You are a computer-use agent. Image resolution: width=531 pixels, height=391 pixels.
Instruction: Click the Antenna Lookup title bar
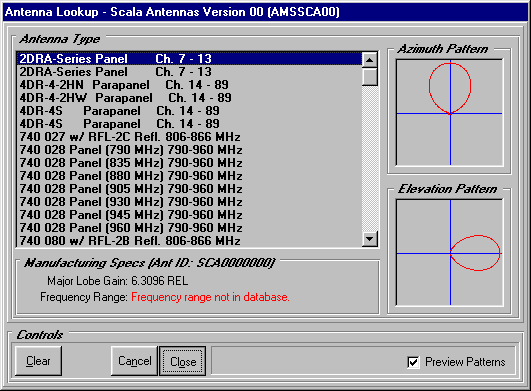click(x=266, y=12)
